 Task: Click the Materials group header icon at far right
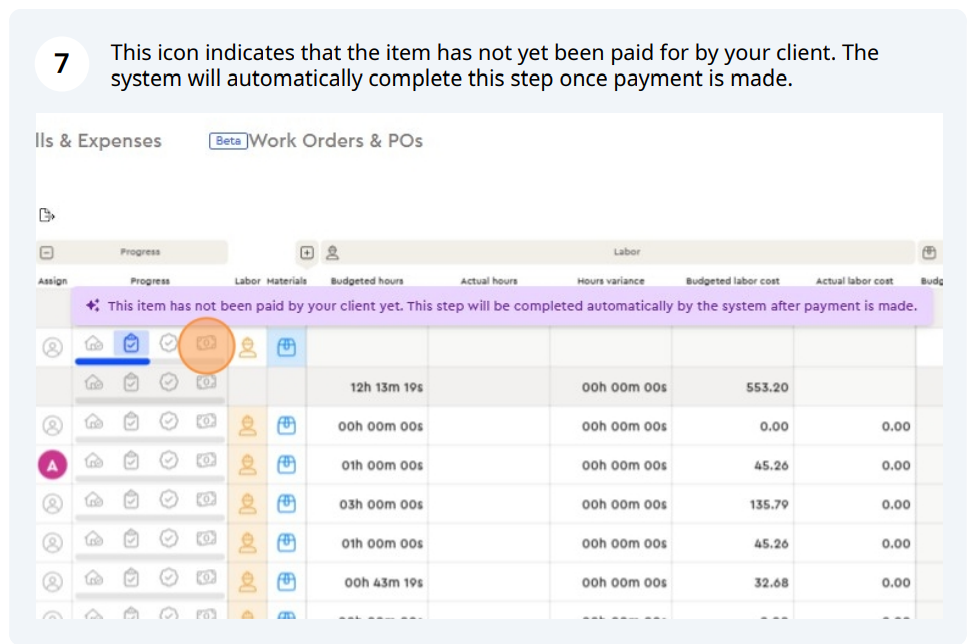[x=929, y=253]
